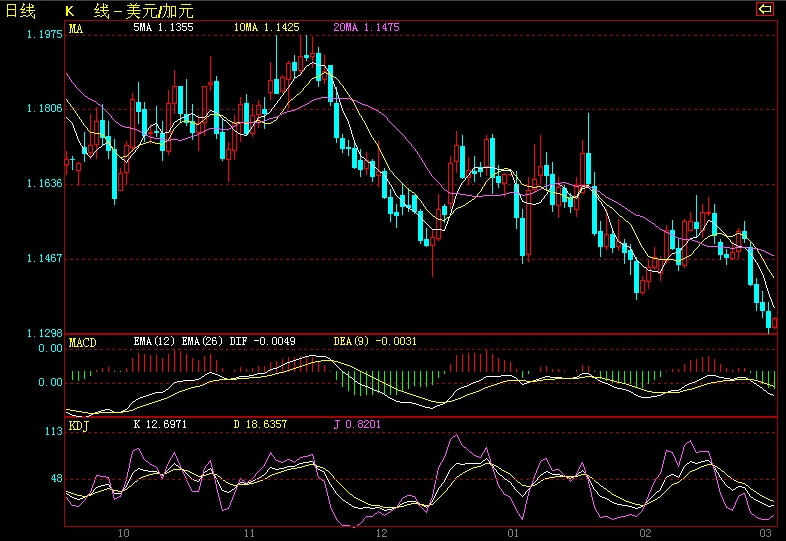Click the 'K 12.6971' value
Image resolution: width=786 pixels, height=541 pixels.
pyautogui.click(x=160, y=424)
